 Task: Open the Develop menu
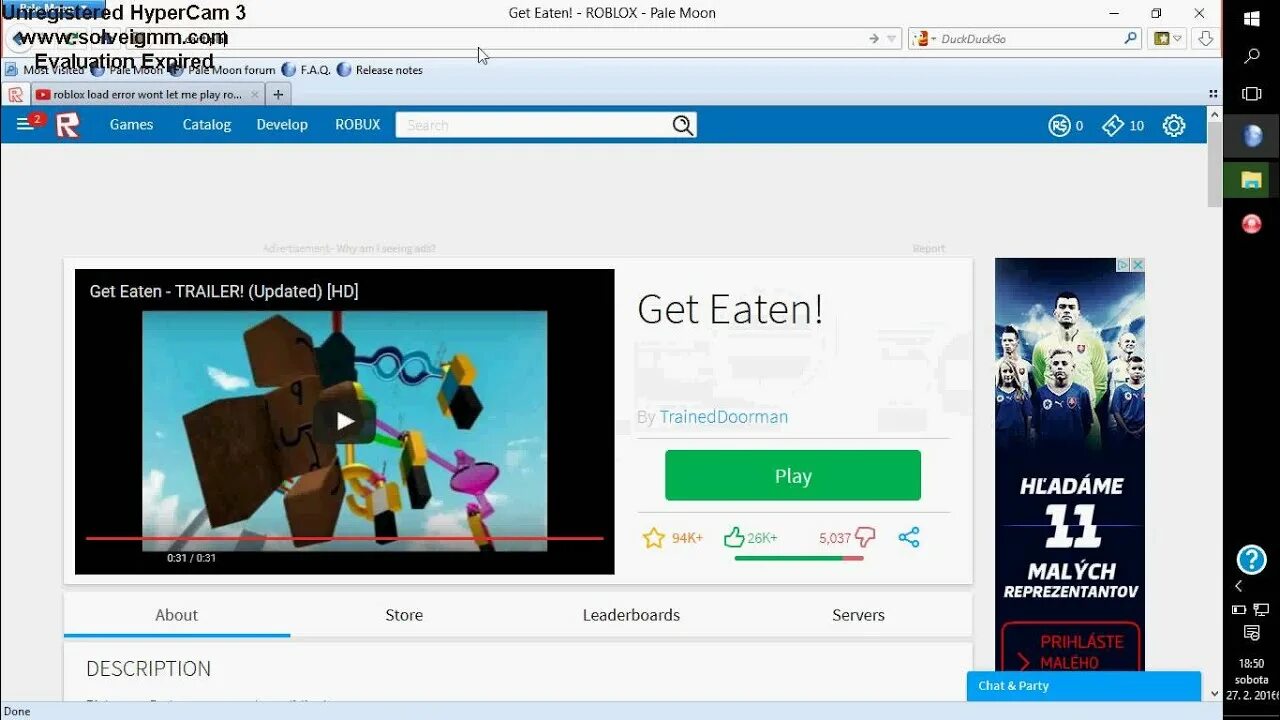pyautogui.click(x=282, y=125)
